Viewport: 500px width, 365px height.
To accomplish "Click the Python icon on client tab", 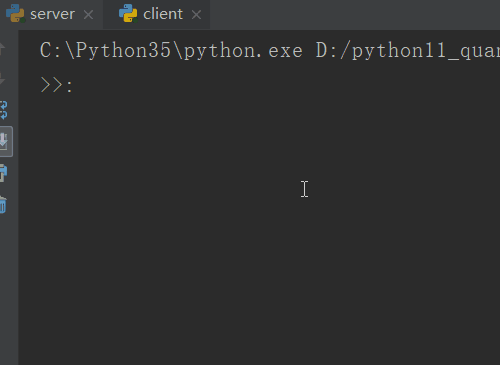I will click(x=128, y=14).
